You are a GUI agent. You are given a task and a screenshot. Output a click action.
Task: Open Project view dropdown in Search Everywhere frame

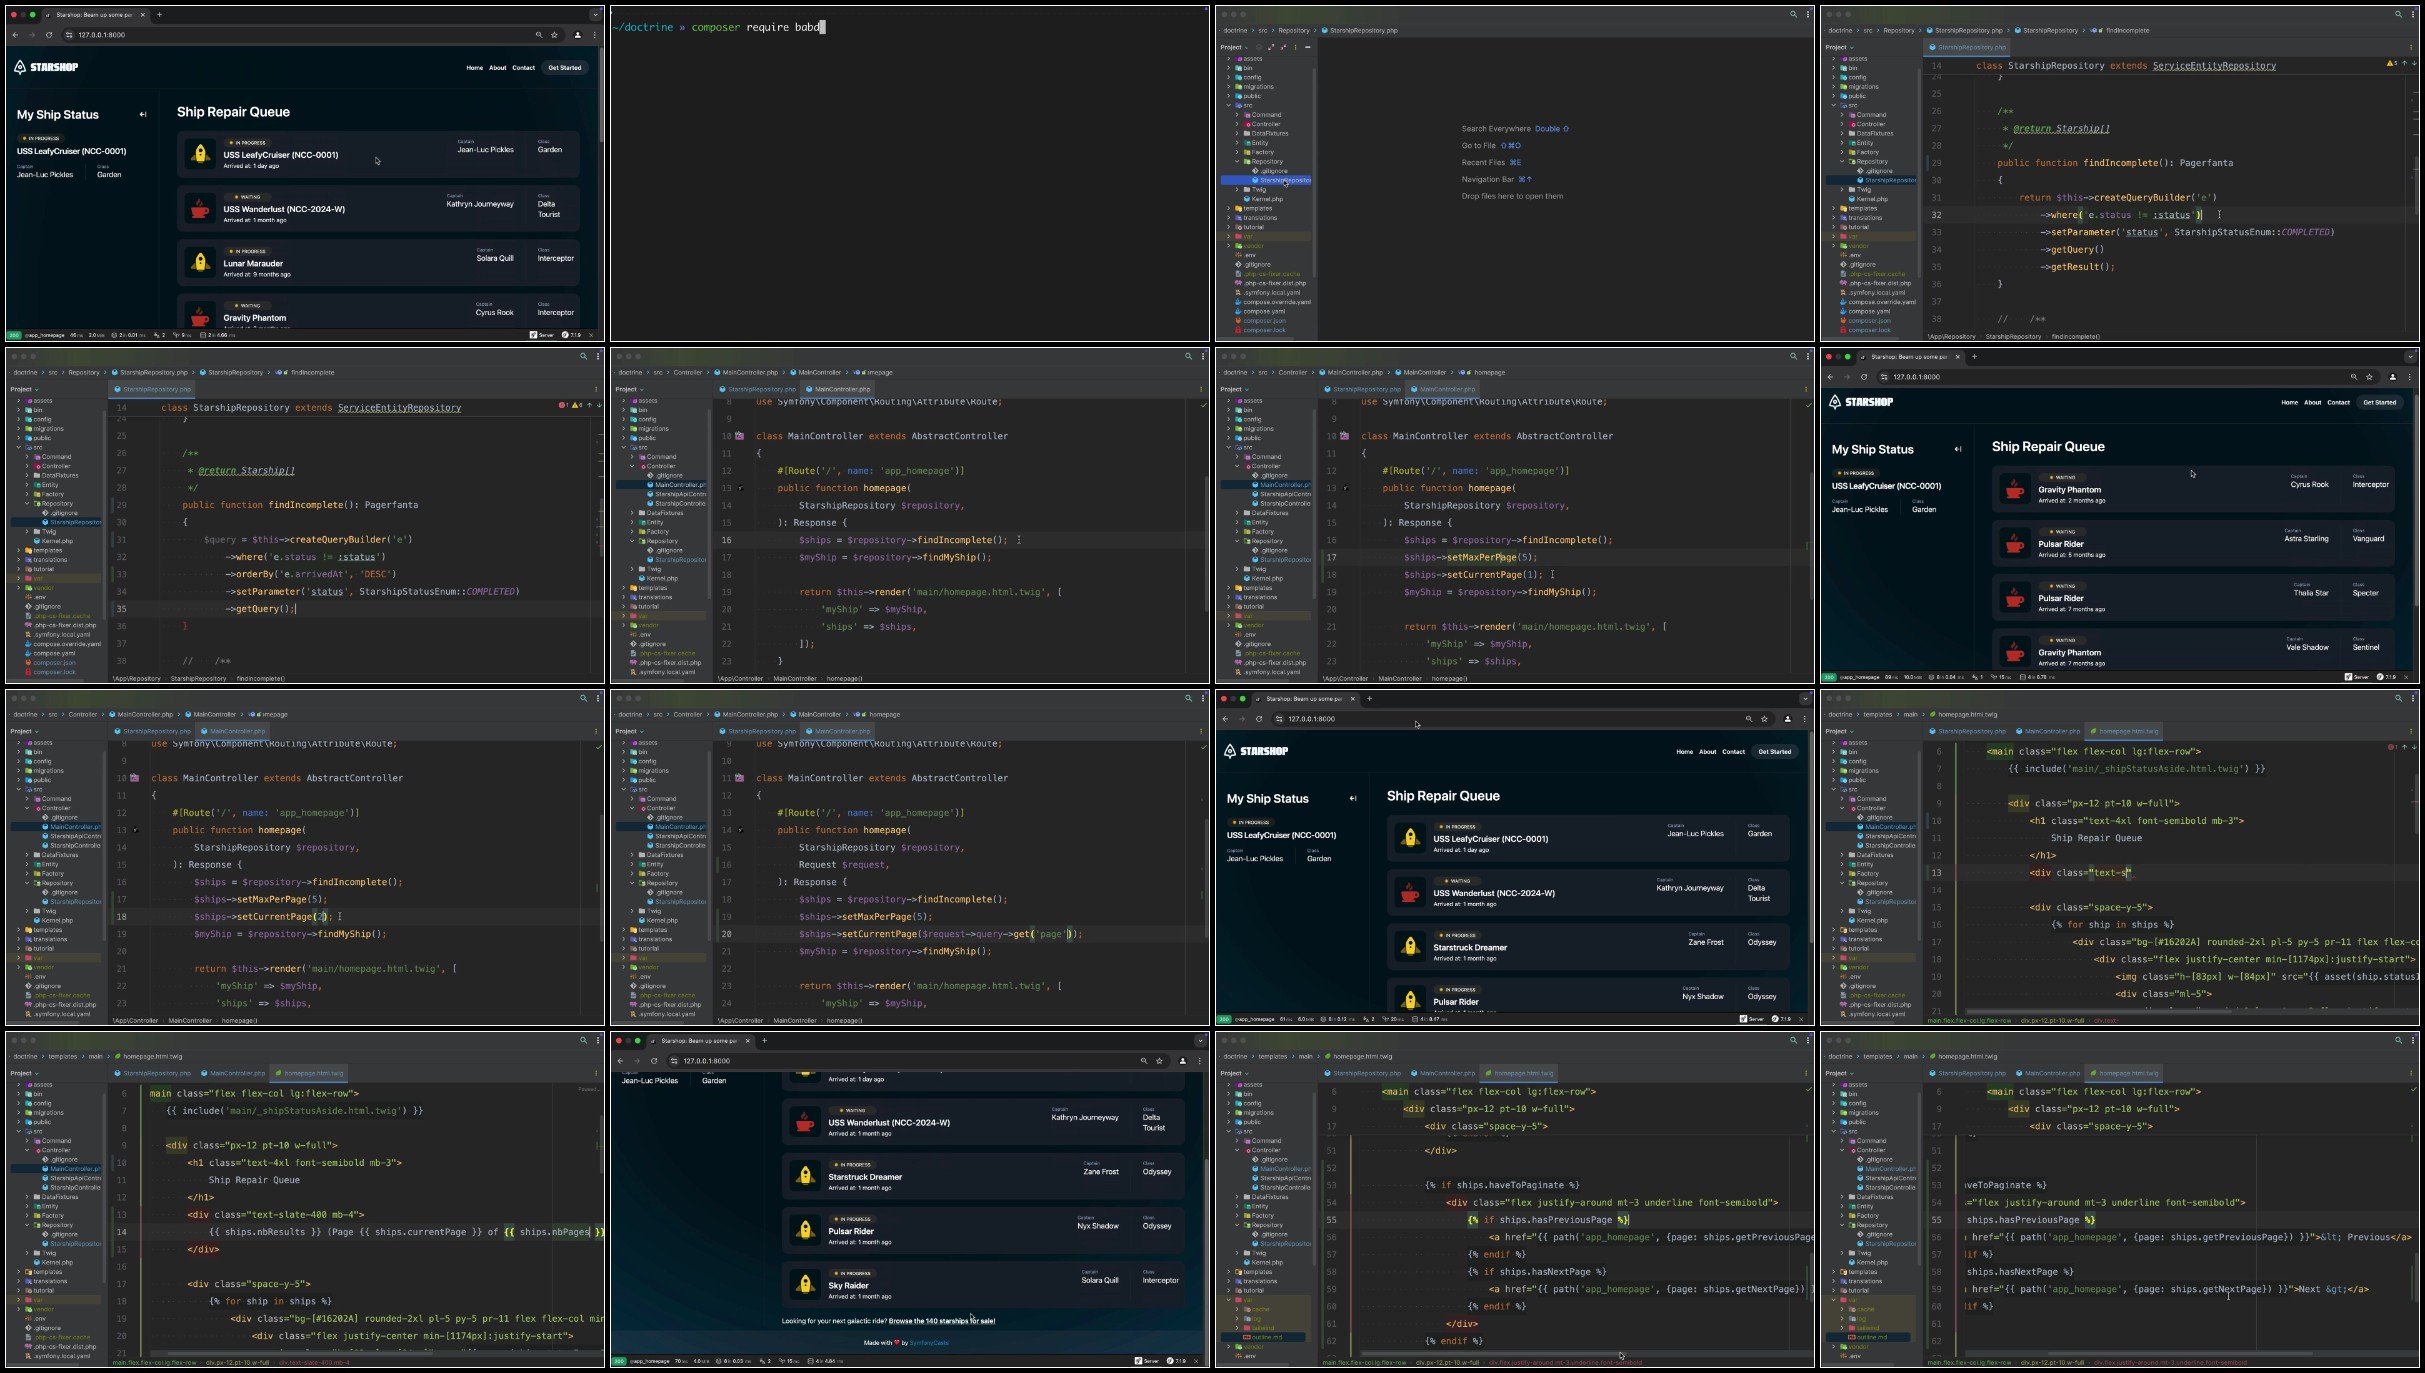click(1233, 47)
